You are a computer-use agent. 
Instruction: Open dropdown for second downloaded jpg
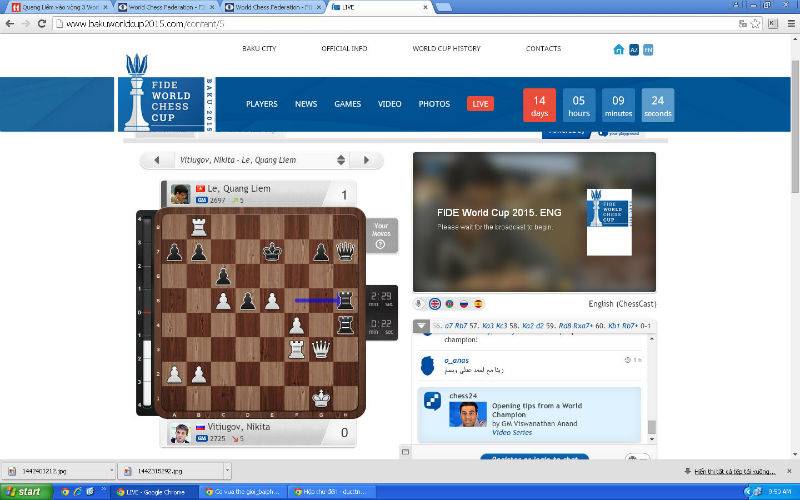pos(227,471)
